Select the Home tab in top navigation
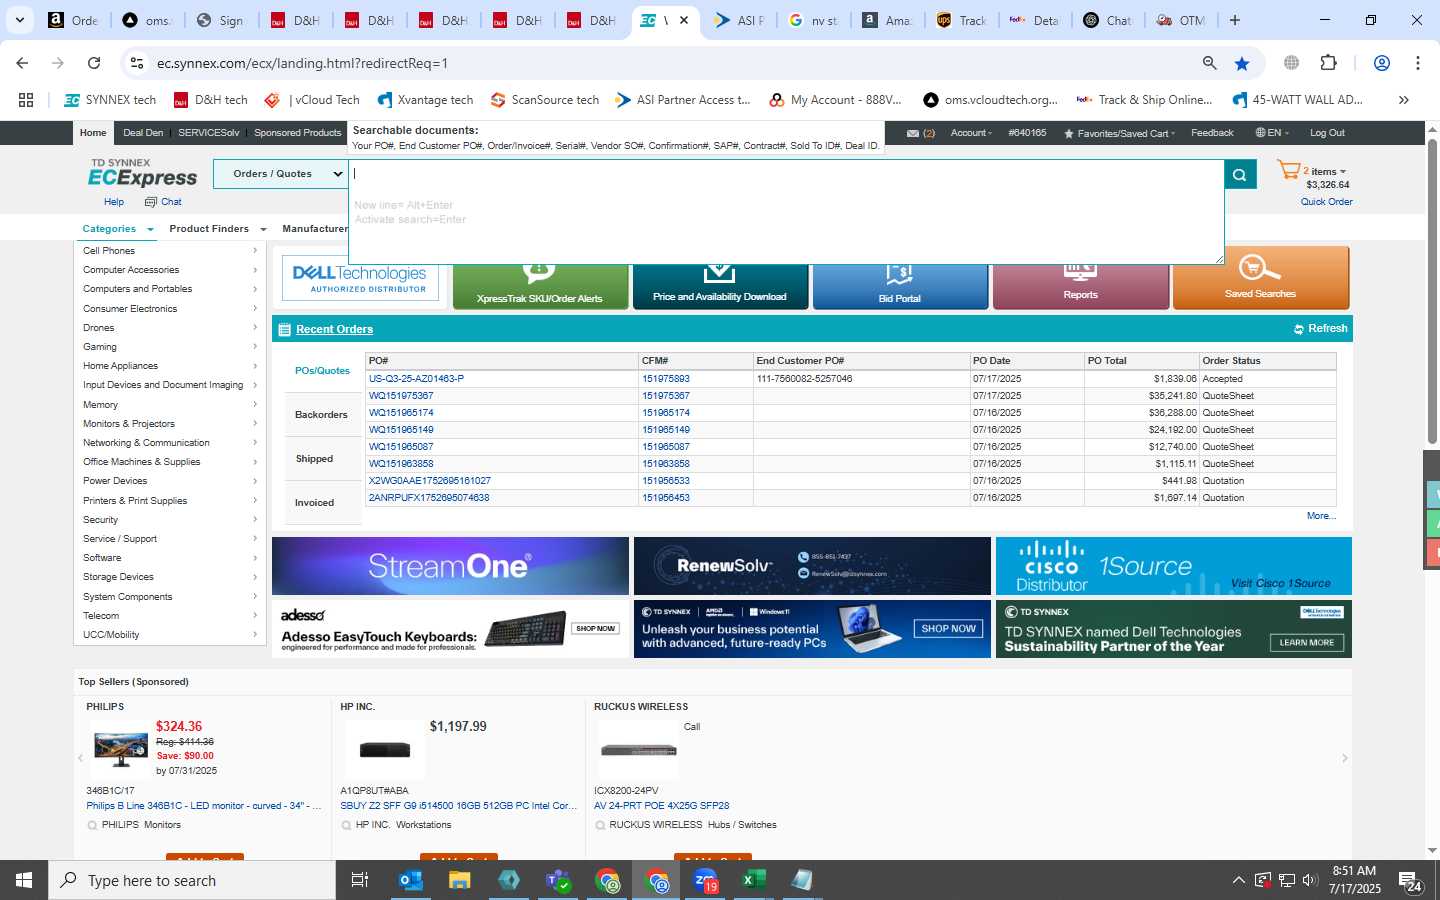This screenshot has width=1440, height=900. (x=93, y=133)
